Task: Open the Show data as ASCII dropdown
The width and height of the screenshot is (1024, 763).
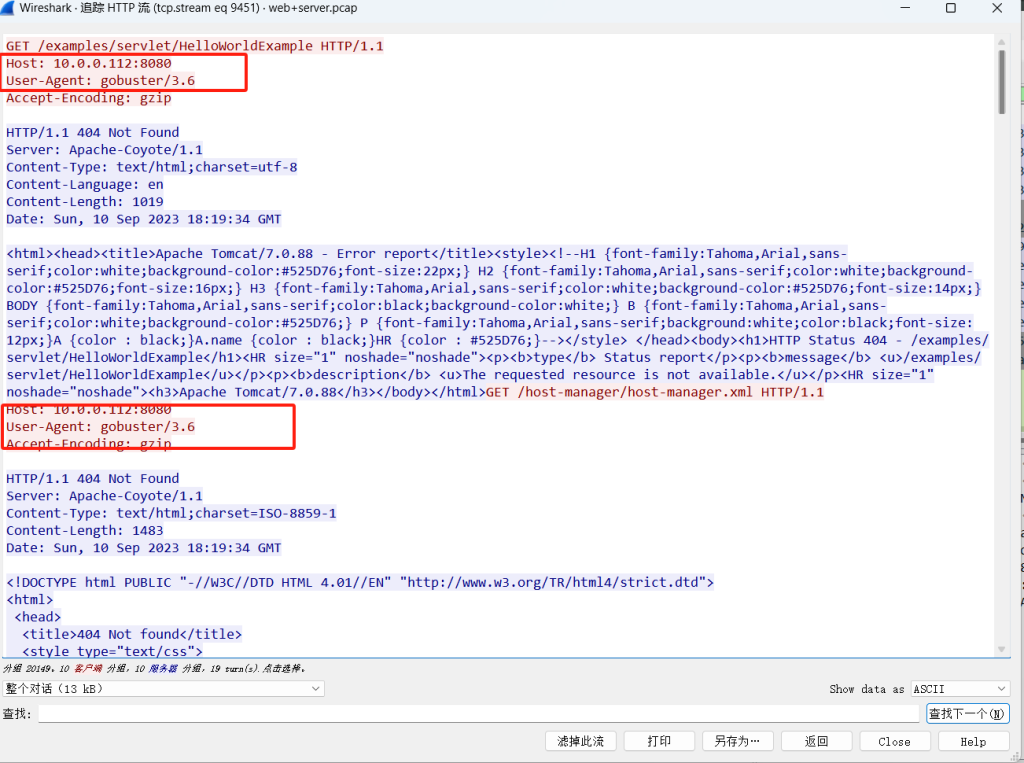Action: (960, 689)
